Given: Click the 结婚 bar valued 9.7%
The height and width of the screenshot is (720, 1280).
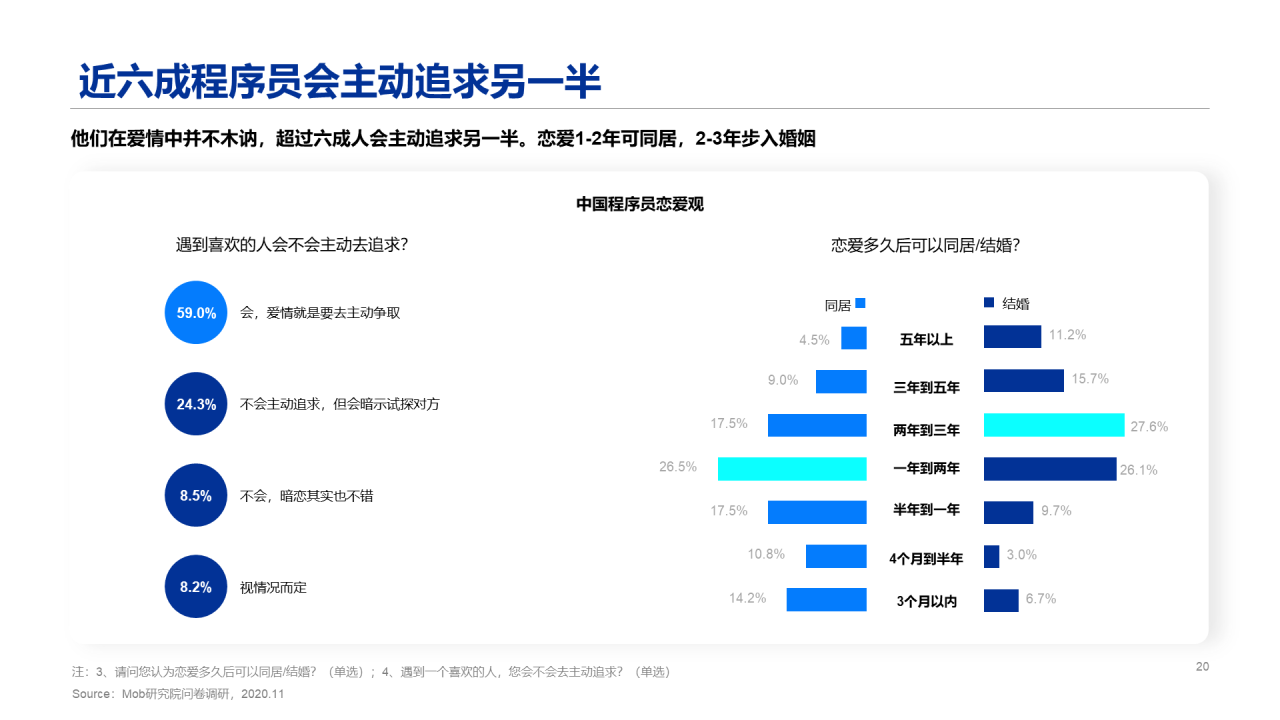Looking at the screenshot, I should tap(1009, 512).
